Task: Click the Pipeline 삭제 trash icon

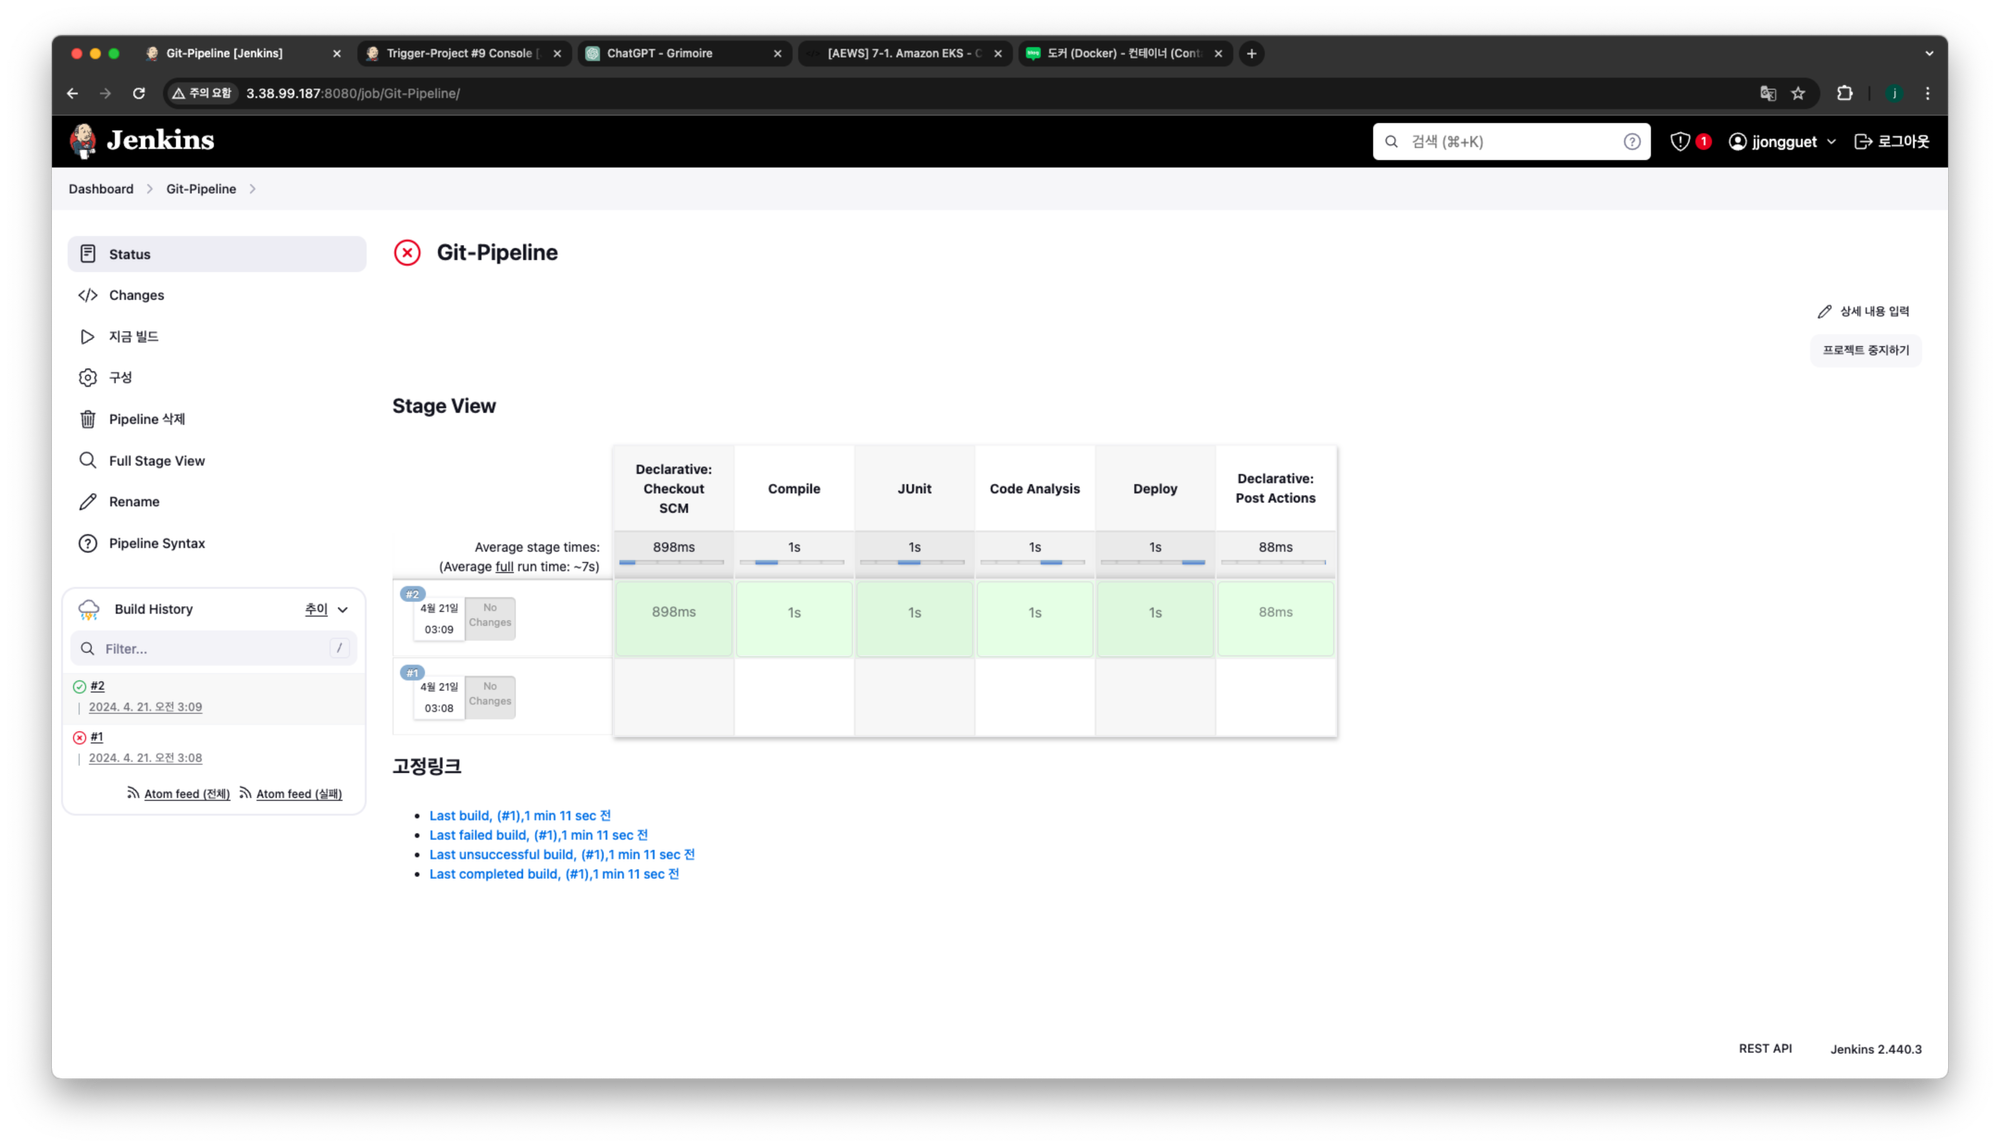Action: tap(88, 419)
